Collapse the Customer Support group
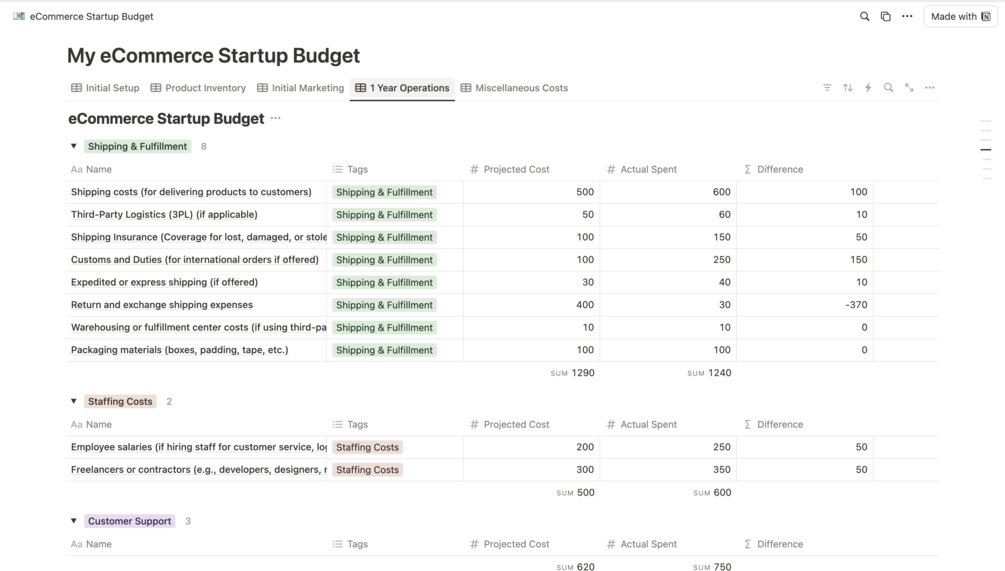The width and height of the screenshot is (1005, 571). [x=74, y=521]
